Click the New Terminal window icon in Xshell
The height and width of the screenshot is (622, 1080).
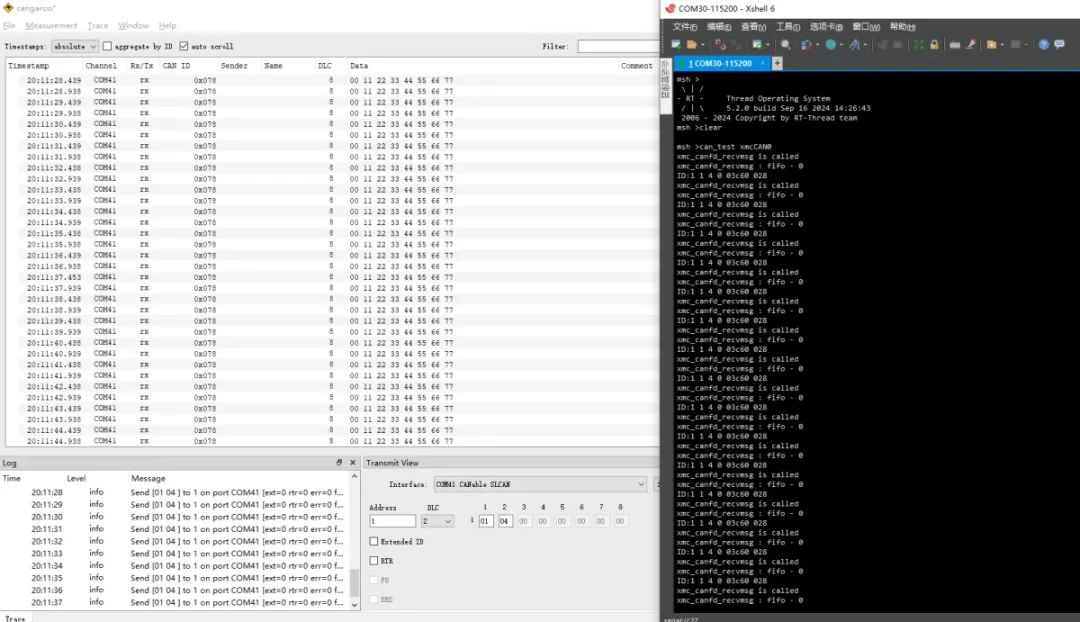[x=757, y=45]
